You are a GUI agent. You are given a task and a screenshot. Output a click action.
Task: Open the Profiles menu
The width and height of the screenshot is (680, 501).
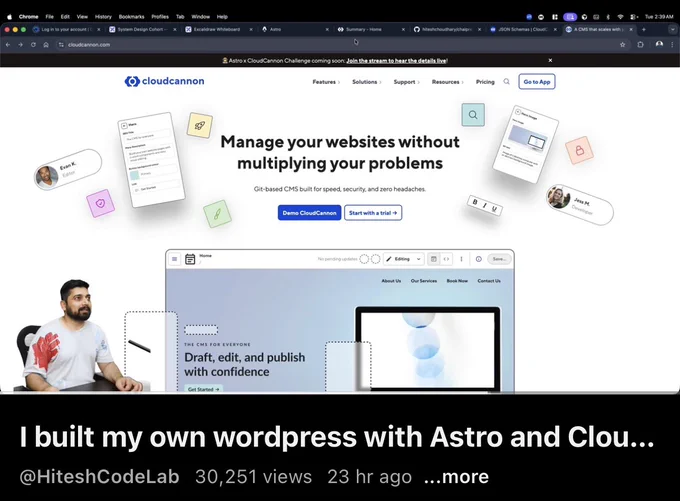(x=160, y=16)
